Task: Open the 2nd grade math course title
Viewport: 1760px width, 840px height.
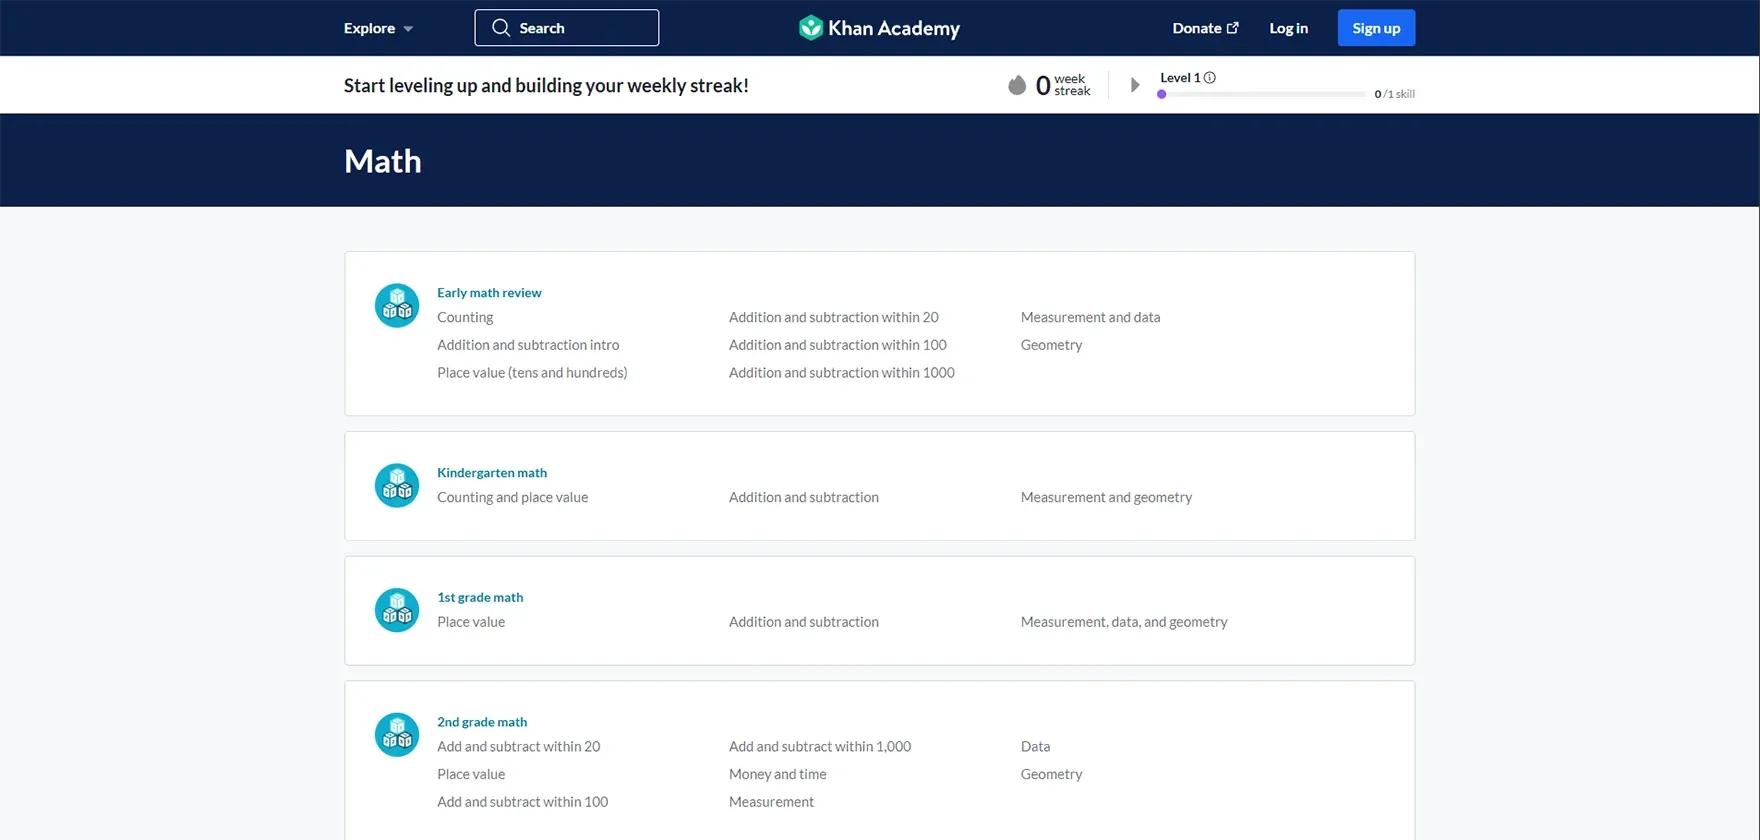Action: pos(482,722)
